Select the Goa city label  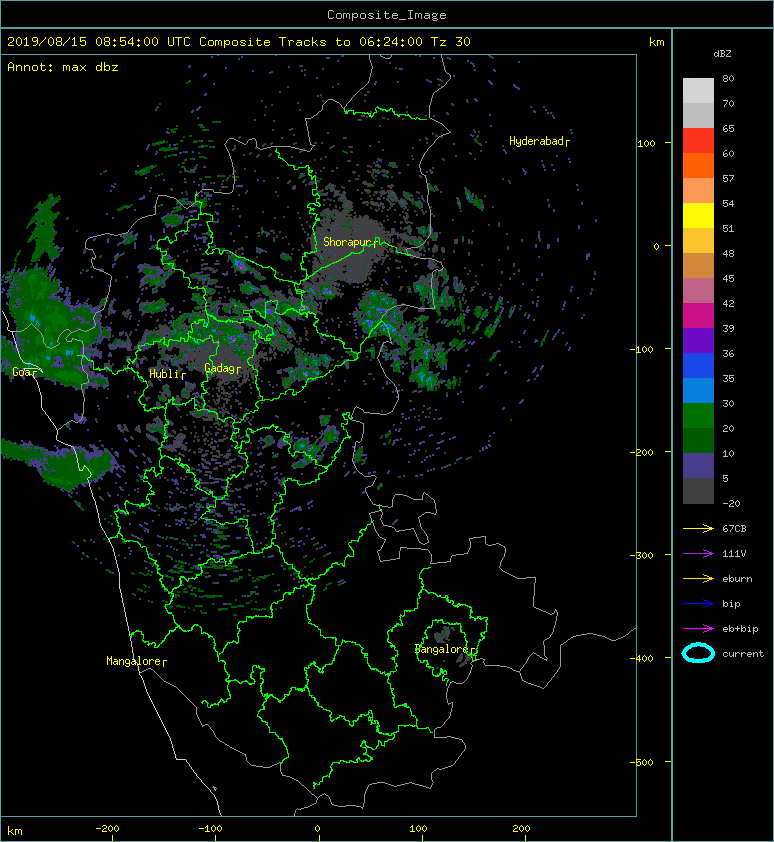click(x=25, y=372)
